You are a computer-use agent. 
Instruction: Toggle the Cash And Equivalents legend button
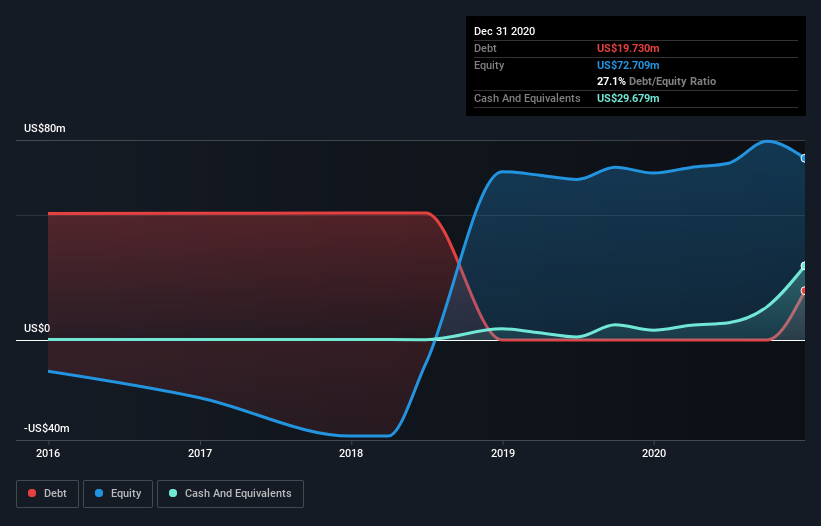coord(230,494)
